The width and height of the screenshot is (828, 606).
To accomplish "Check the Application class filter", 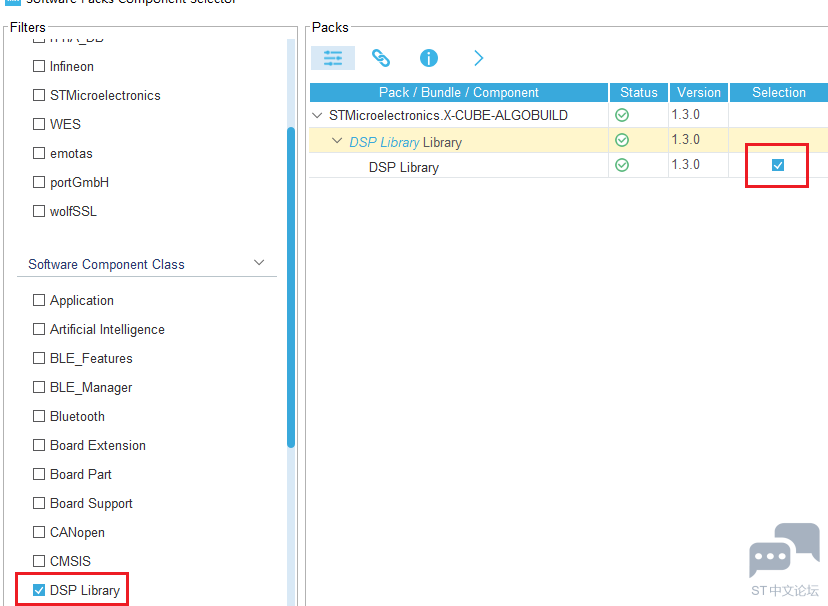I will (39, 300).
